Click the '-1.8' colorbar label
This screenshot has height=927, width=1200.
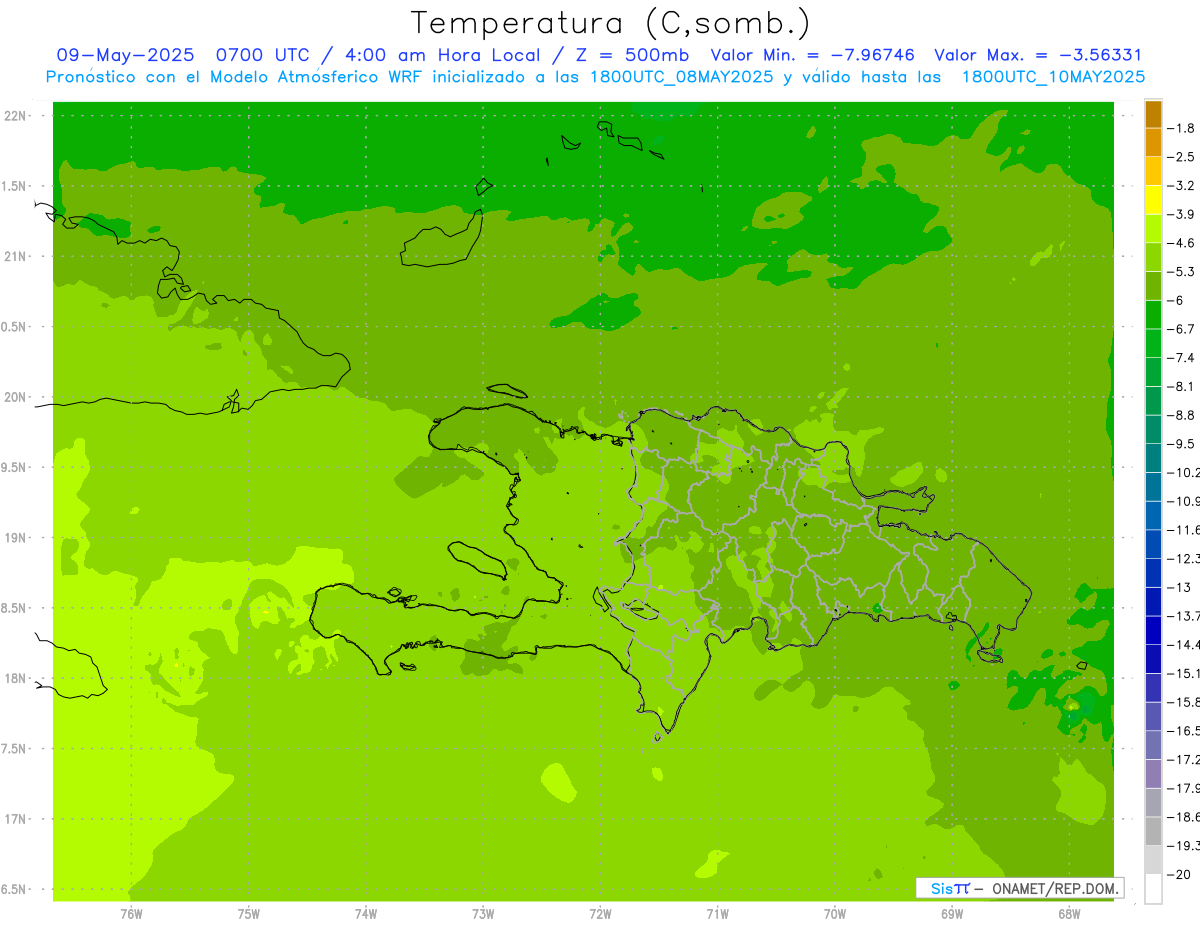pyautogui.click(x=1182, y=128)
